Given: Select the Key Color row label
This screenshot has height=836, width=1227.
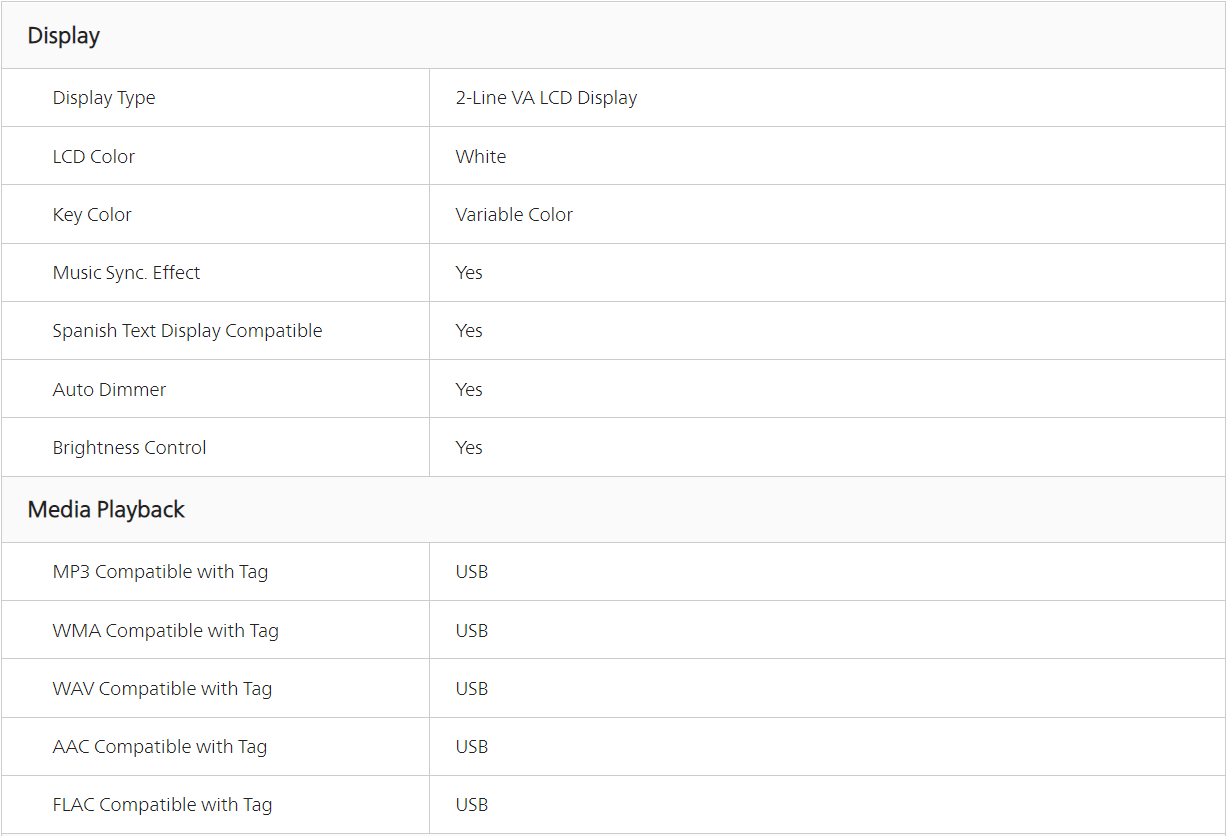Looking at the screenshot, I should (92, 215).
